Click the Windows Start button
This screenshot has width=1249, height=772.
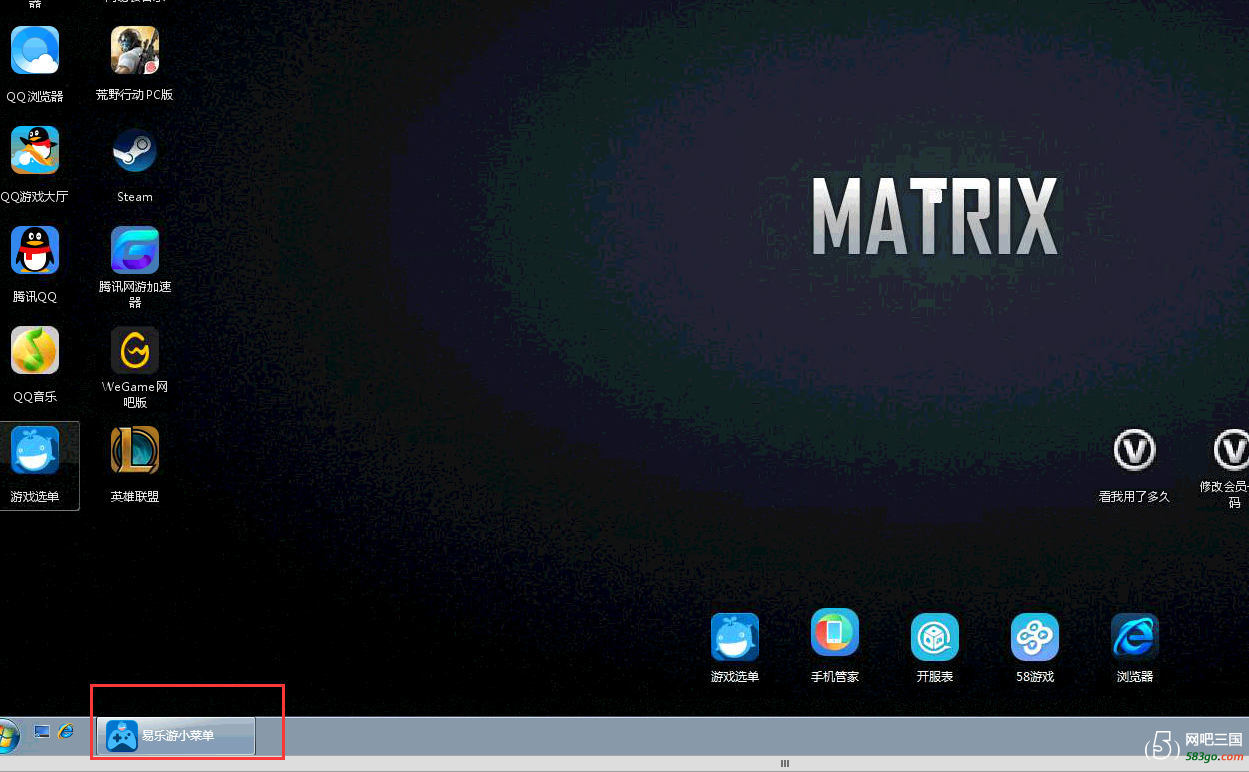8,736
